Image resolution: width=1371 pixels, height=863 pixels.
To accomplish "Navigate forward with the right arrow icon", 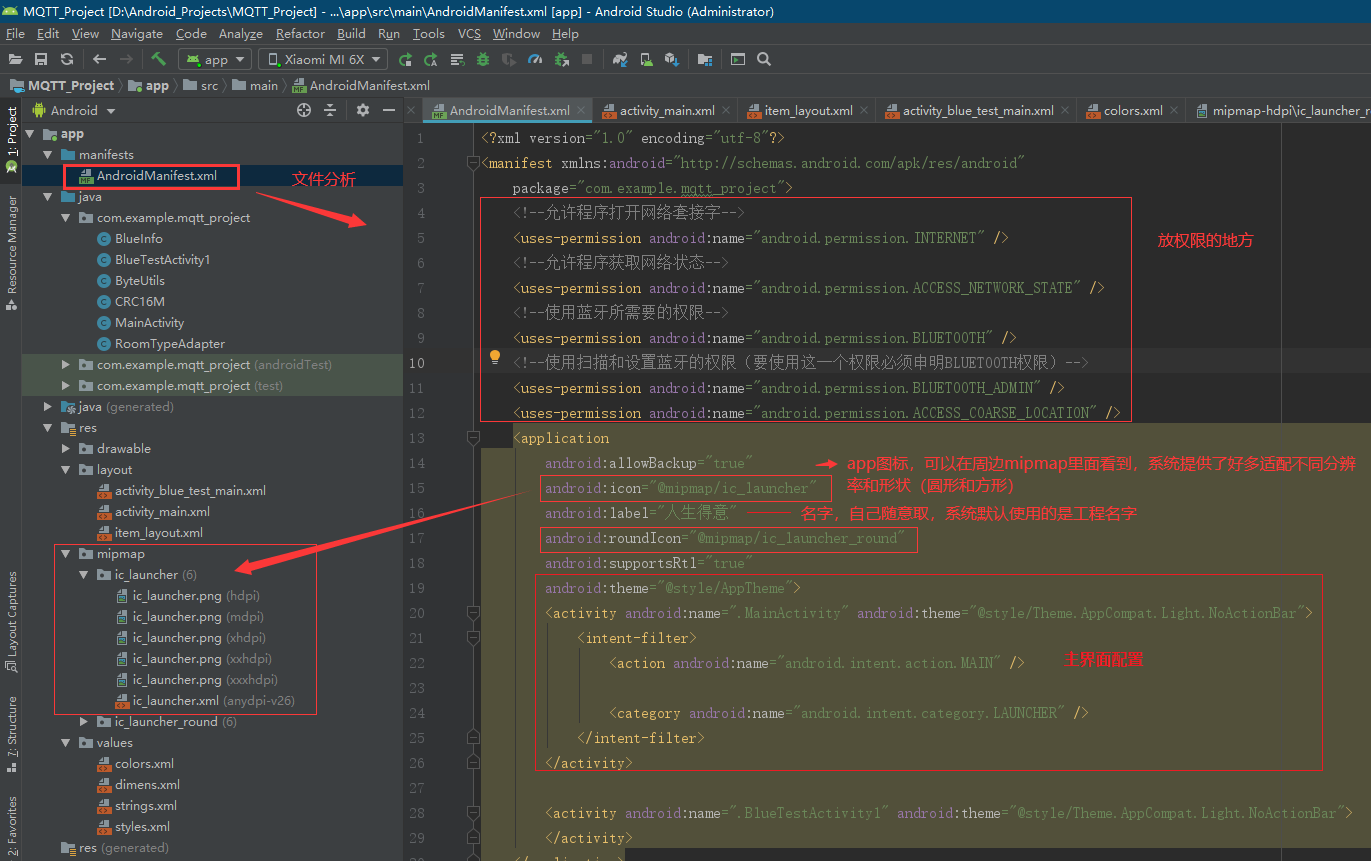I will [126, 59].
